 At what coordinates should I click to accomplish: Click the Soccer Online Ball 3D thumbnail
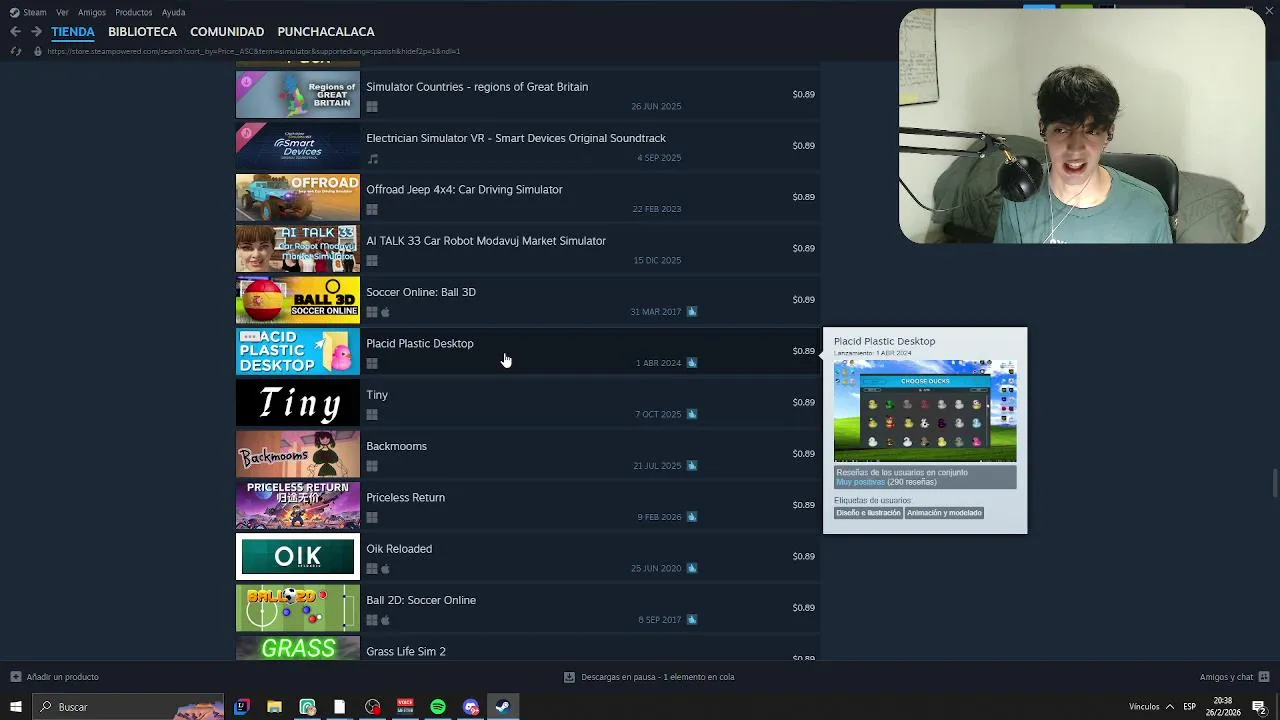click(x=298, y=300)
